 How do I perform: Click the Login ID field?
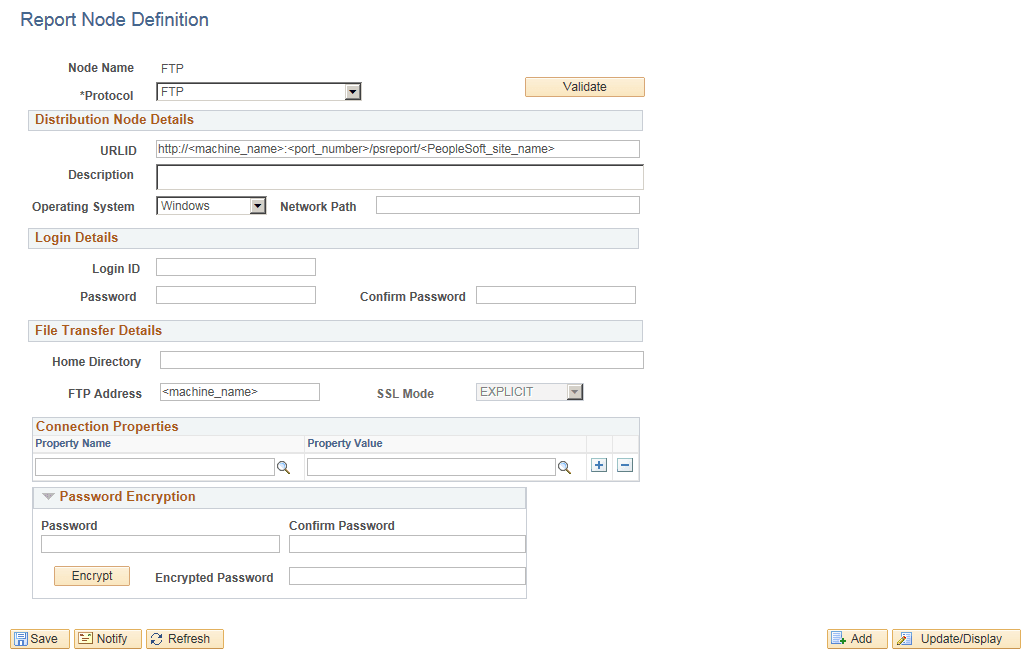tap(235, 266)
